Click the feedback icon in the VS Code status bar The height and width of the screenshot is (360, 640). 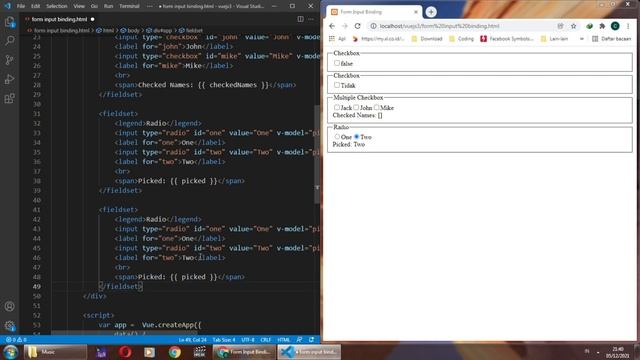click(x=300, y=340)
